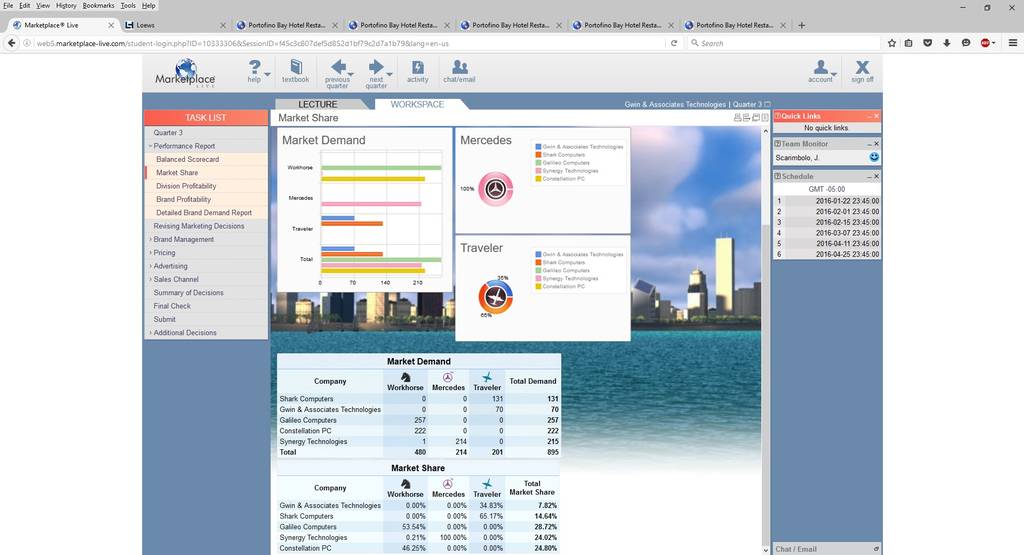This screenshot has width=1024, height=555.
Task: Expand the Brand Management section
Action: [x=150, y=240]
